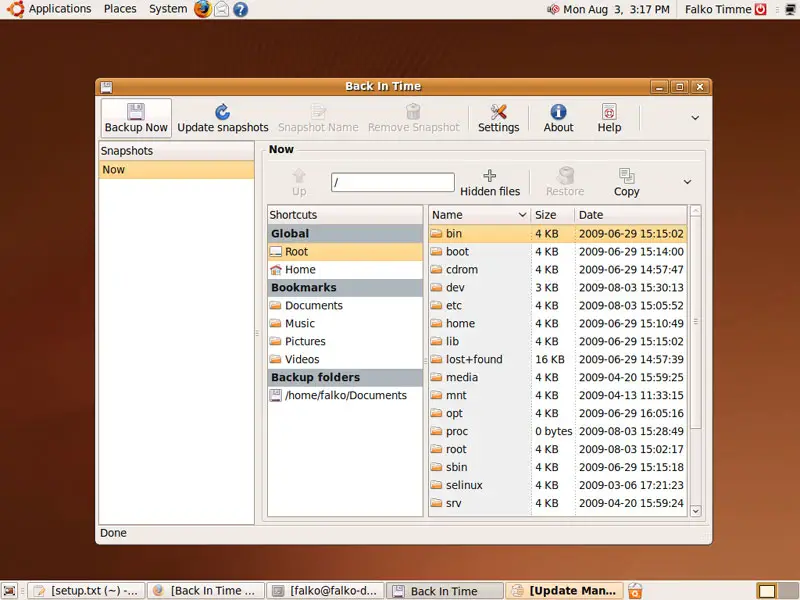Click the file list scroll down arrow
This screenshot has width=800, height=600.
(695, 511)
